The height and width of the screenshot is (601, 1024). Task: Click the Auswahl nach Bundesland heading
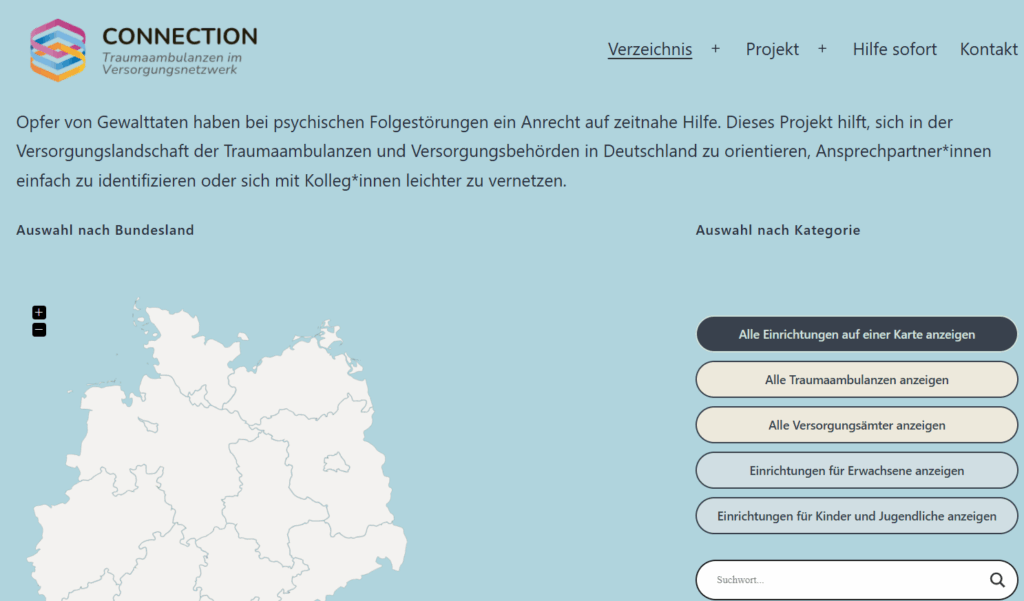105,230
